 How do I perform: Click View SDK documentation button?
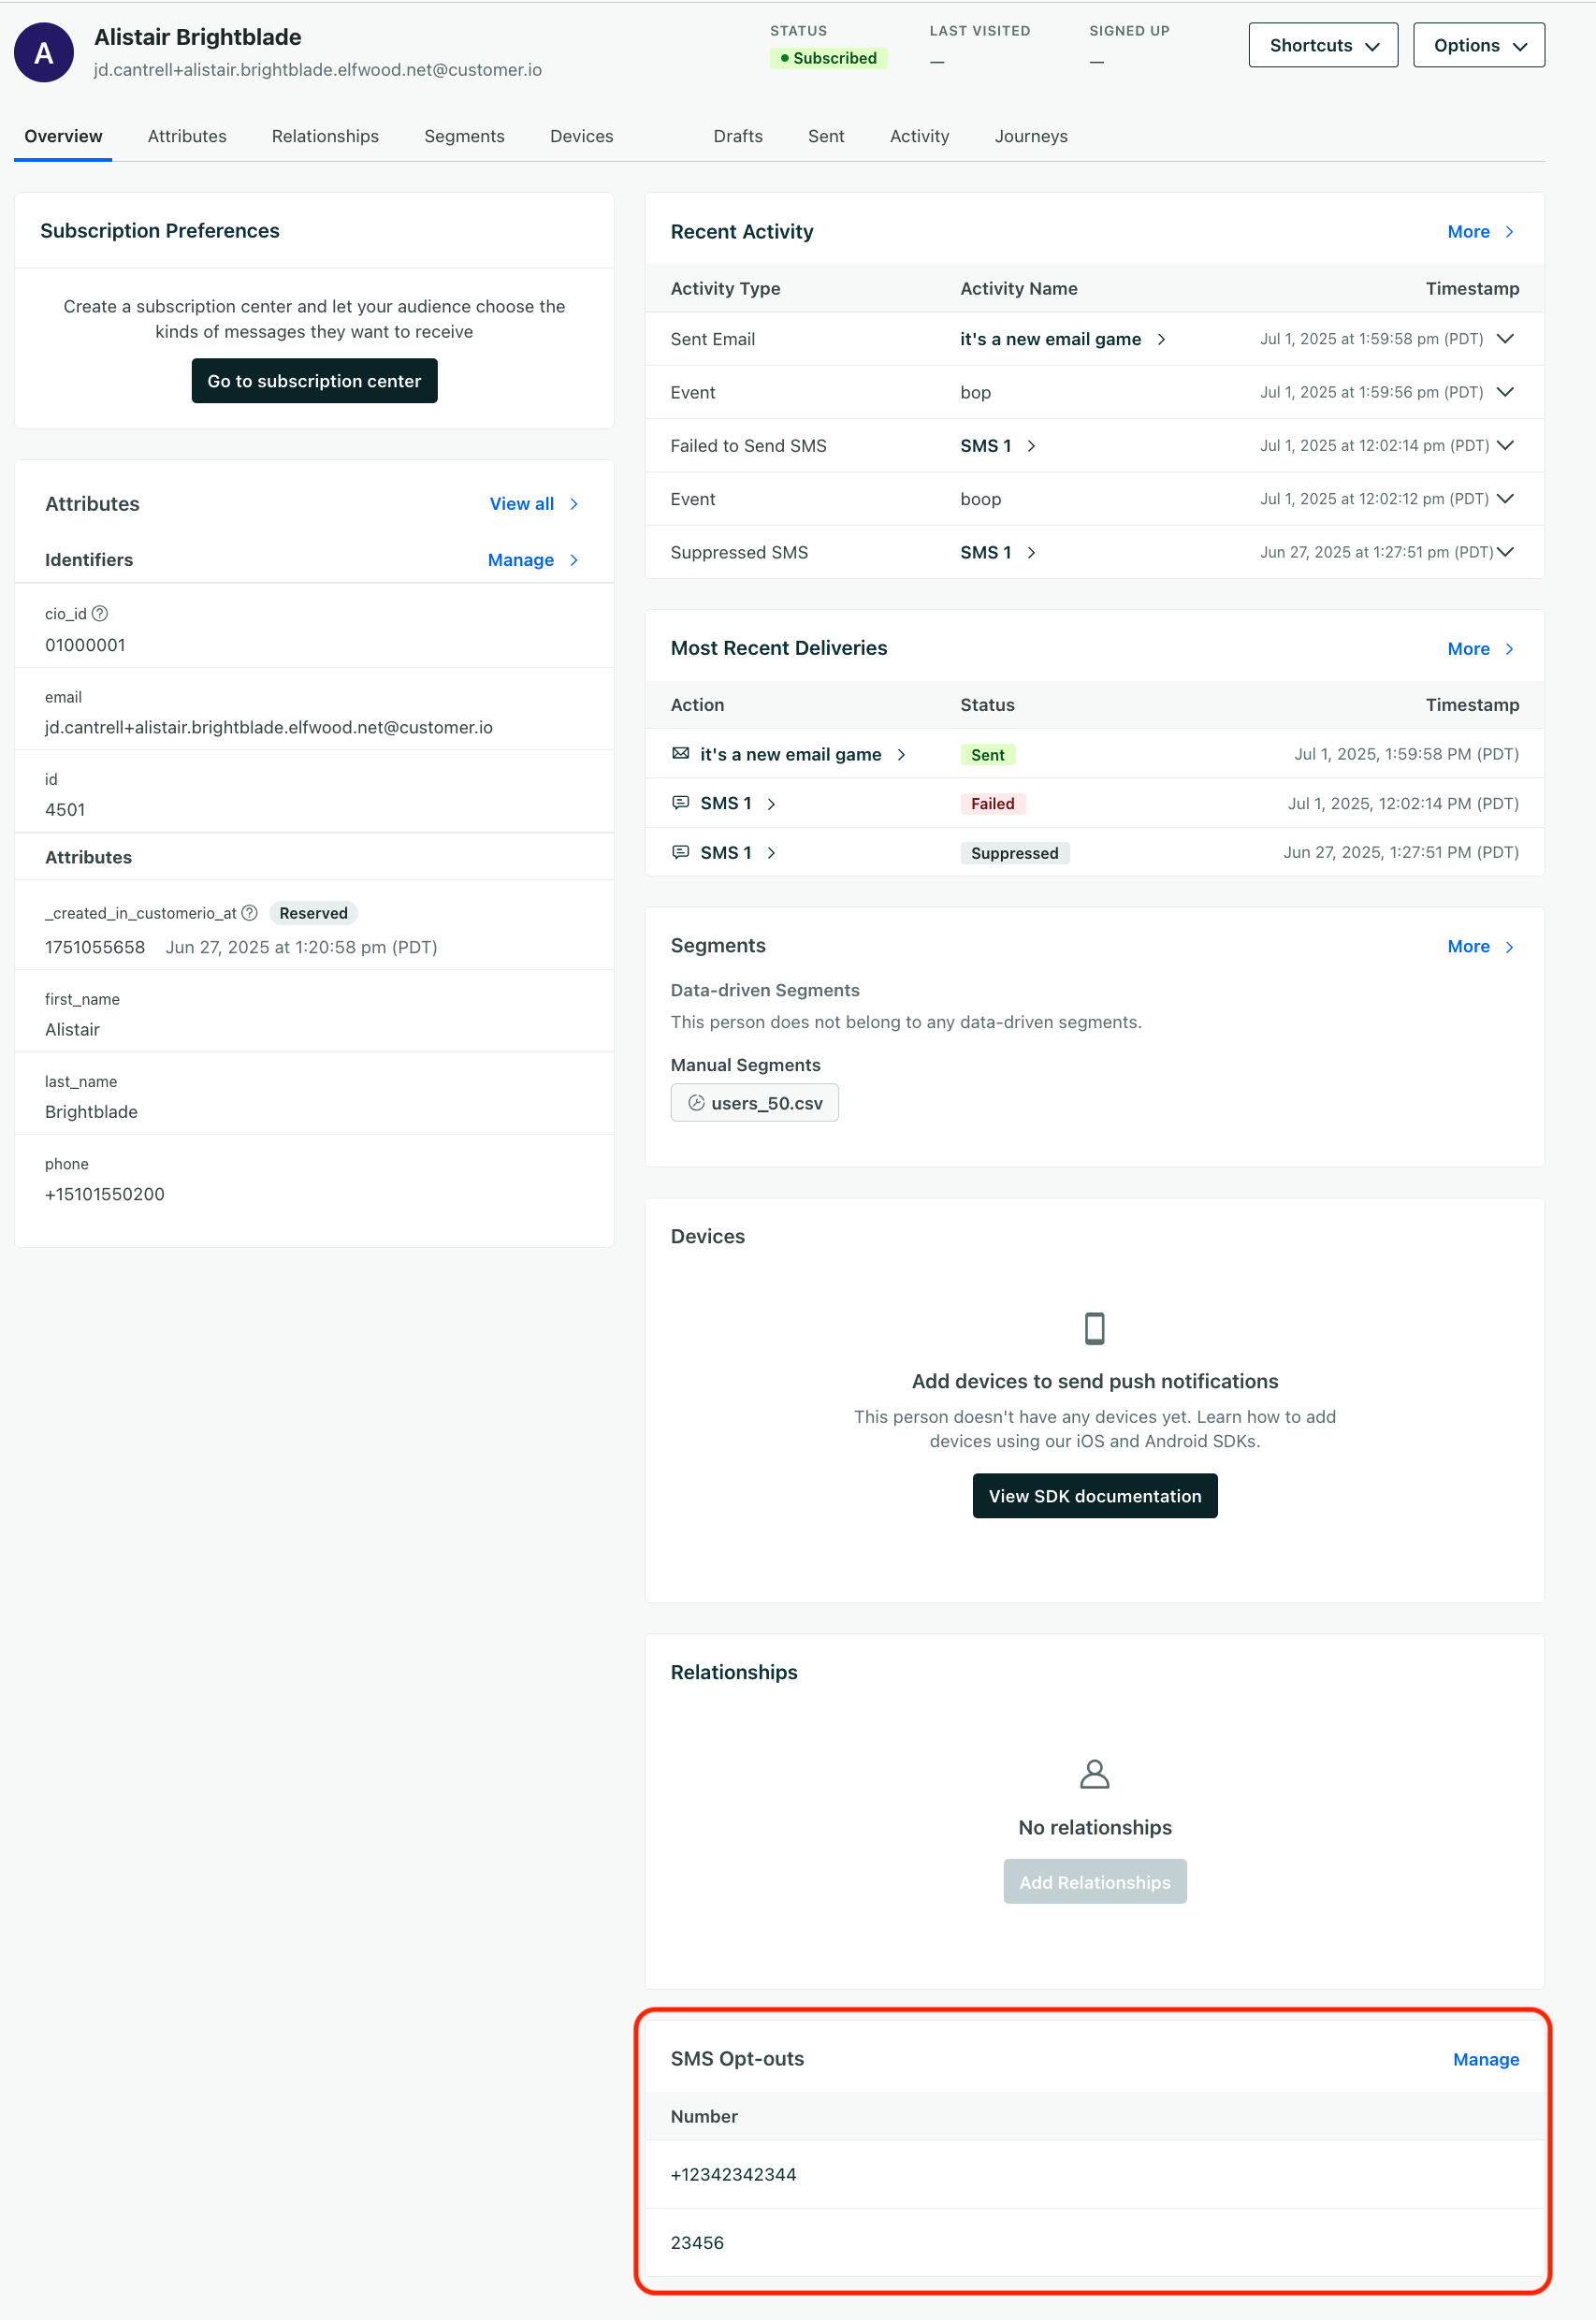(1095, 1496)
